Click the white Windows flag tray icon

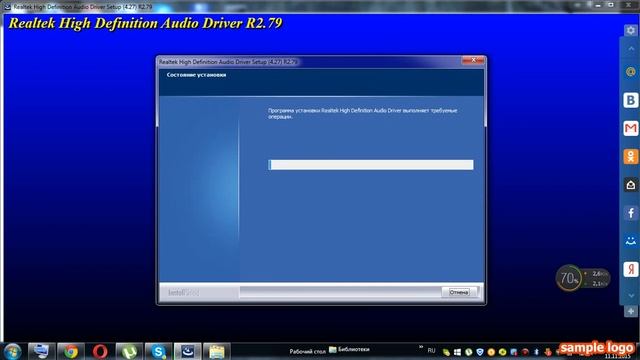click(x=458, y=352)
